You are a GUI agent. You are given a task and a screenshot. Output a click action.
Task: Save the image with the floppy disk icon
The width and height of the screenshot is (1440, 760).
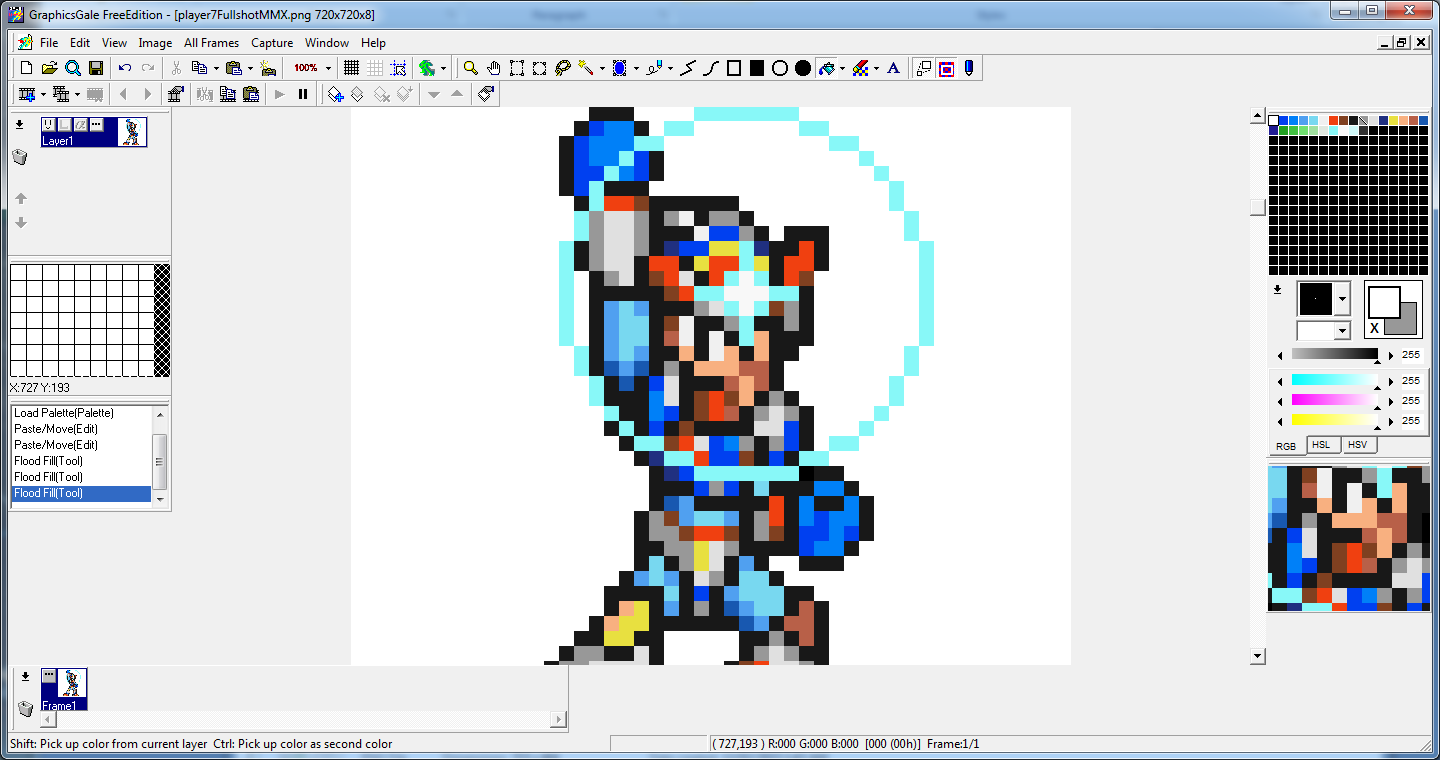click(x=96, y=68)
